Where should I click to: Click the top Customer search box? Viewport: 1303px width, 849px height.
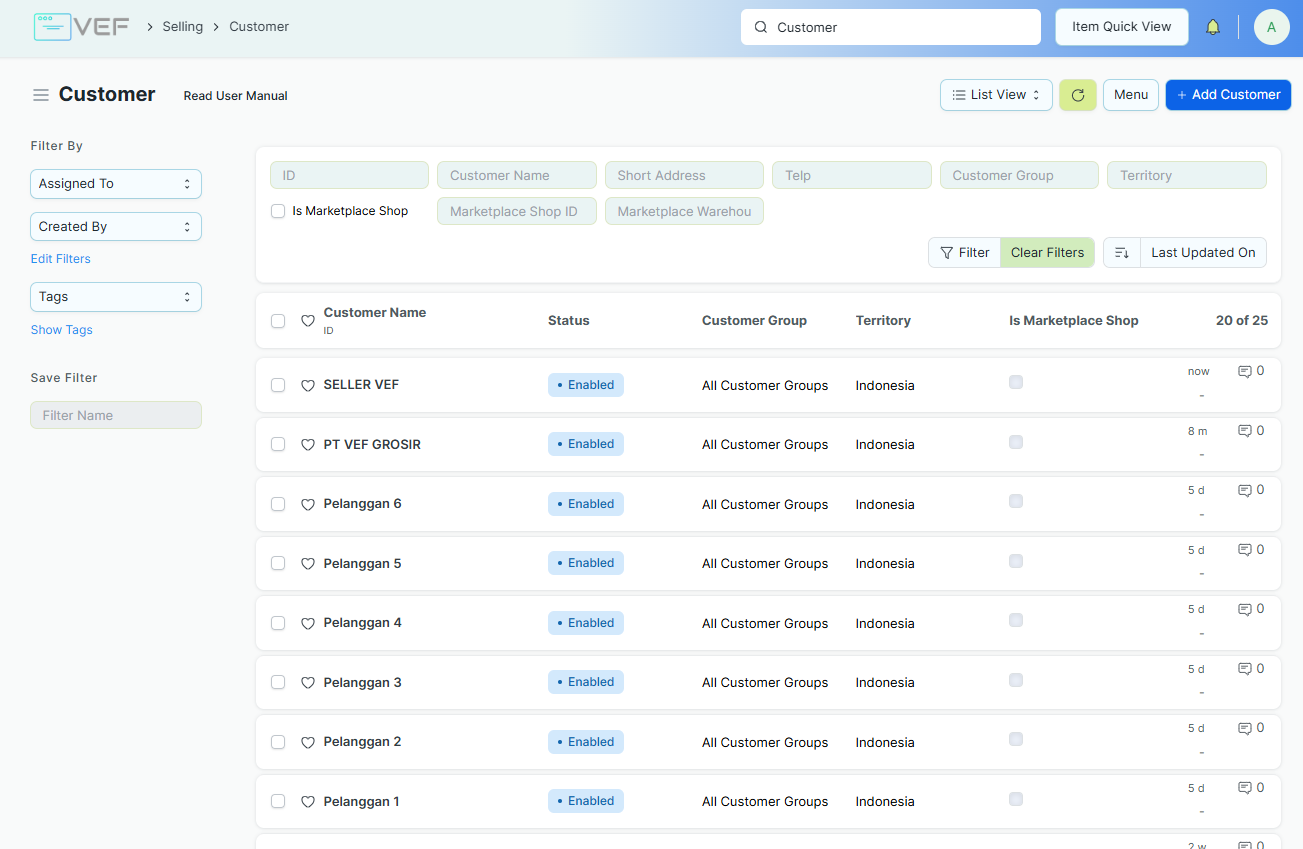pyautogui.click(x=891, y=27)
